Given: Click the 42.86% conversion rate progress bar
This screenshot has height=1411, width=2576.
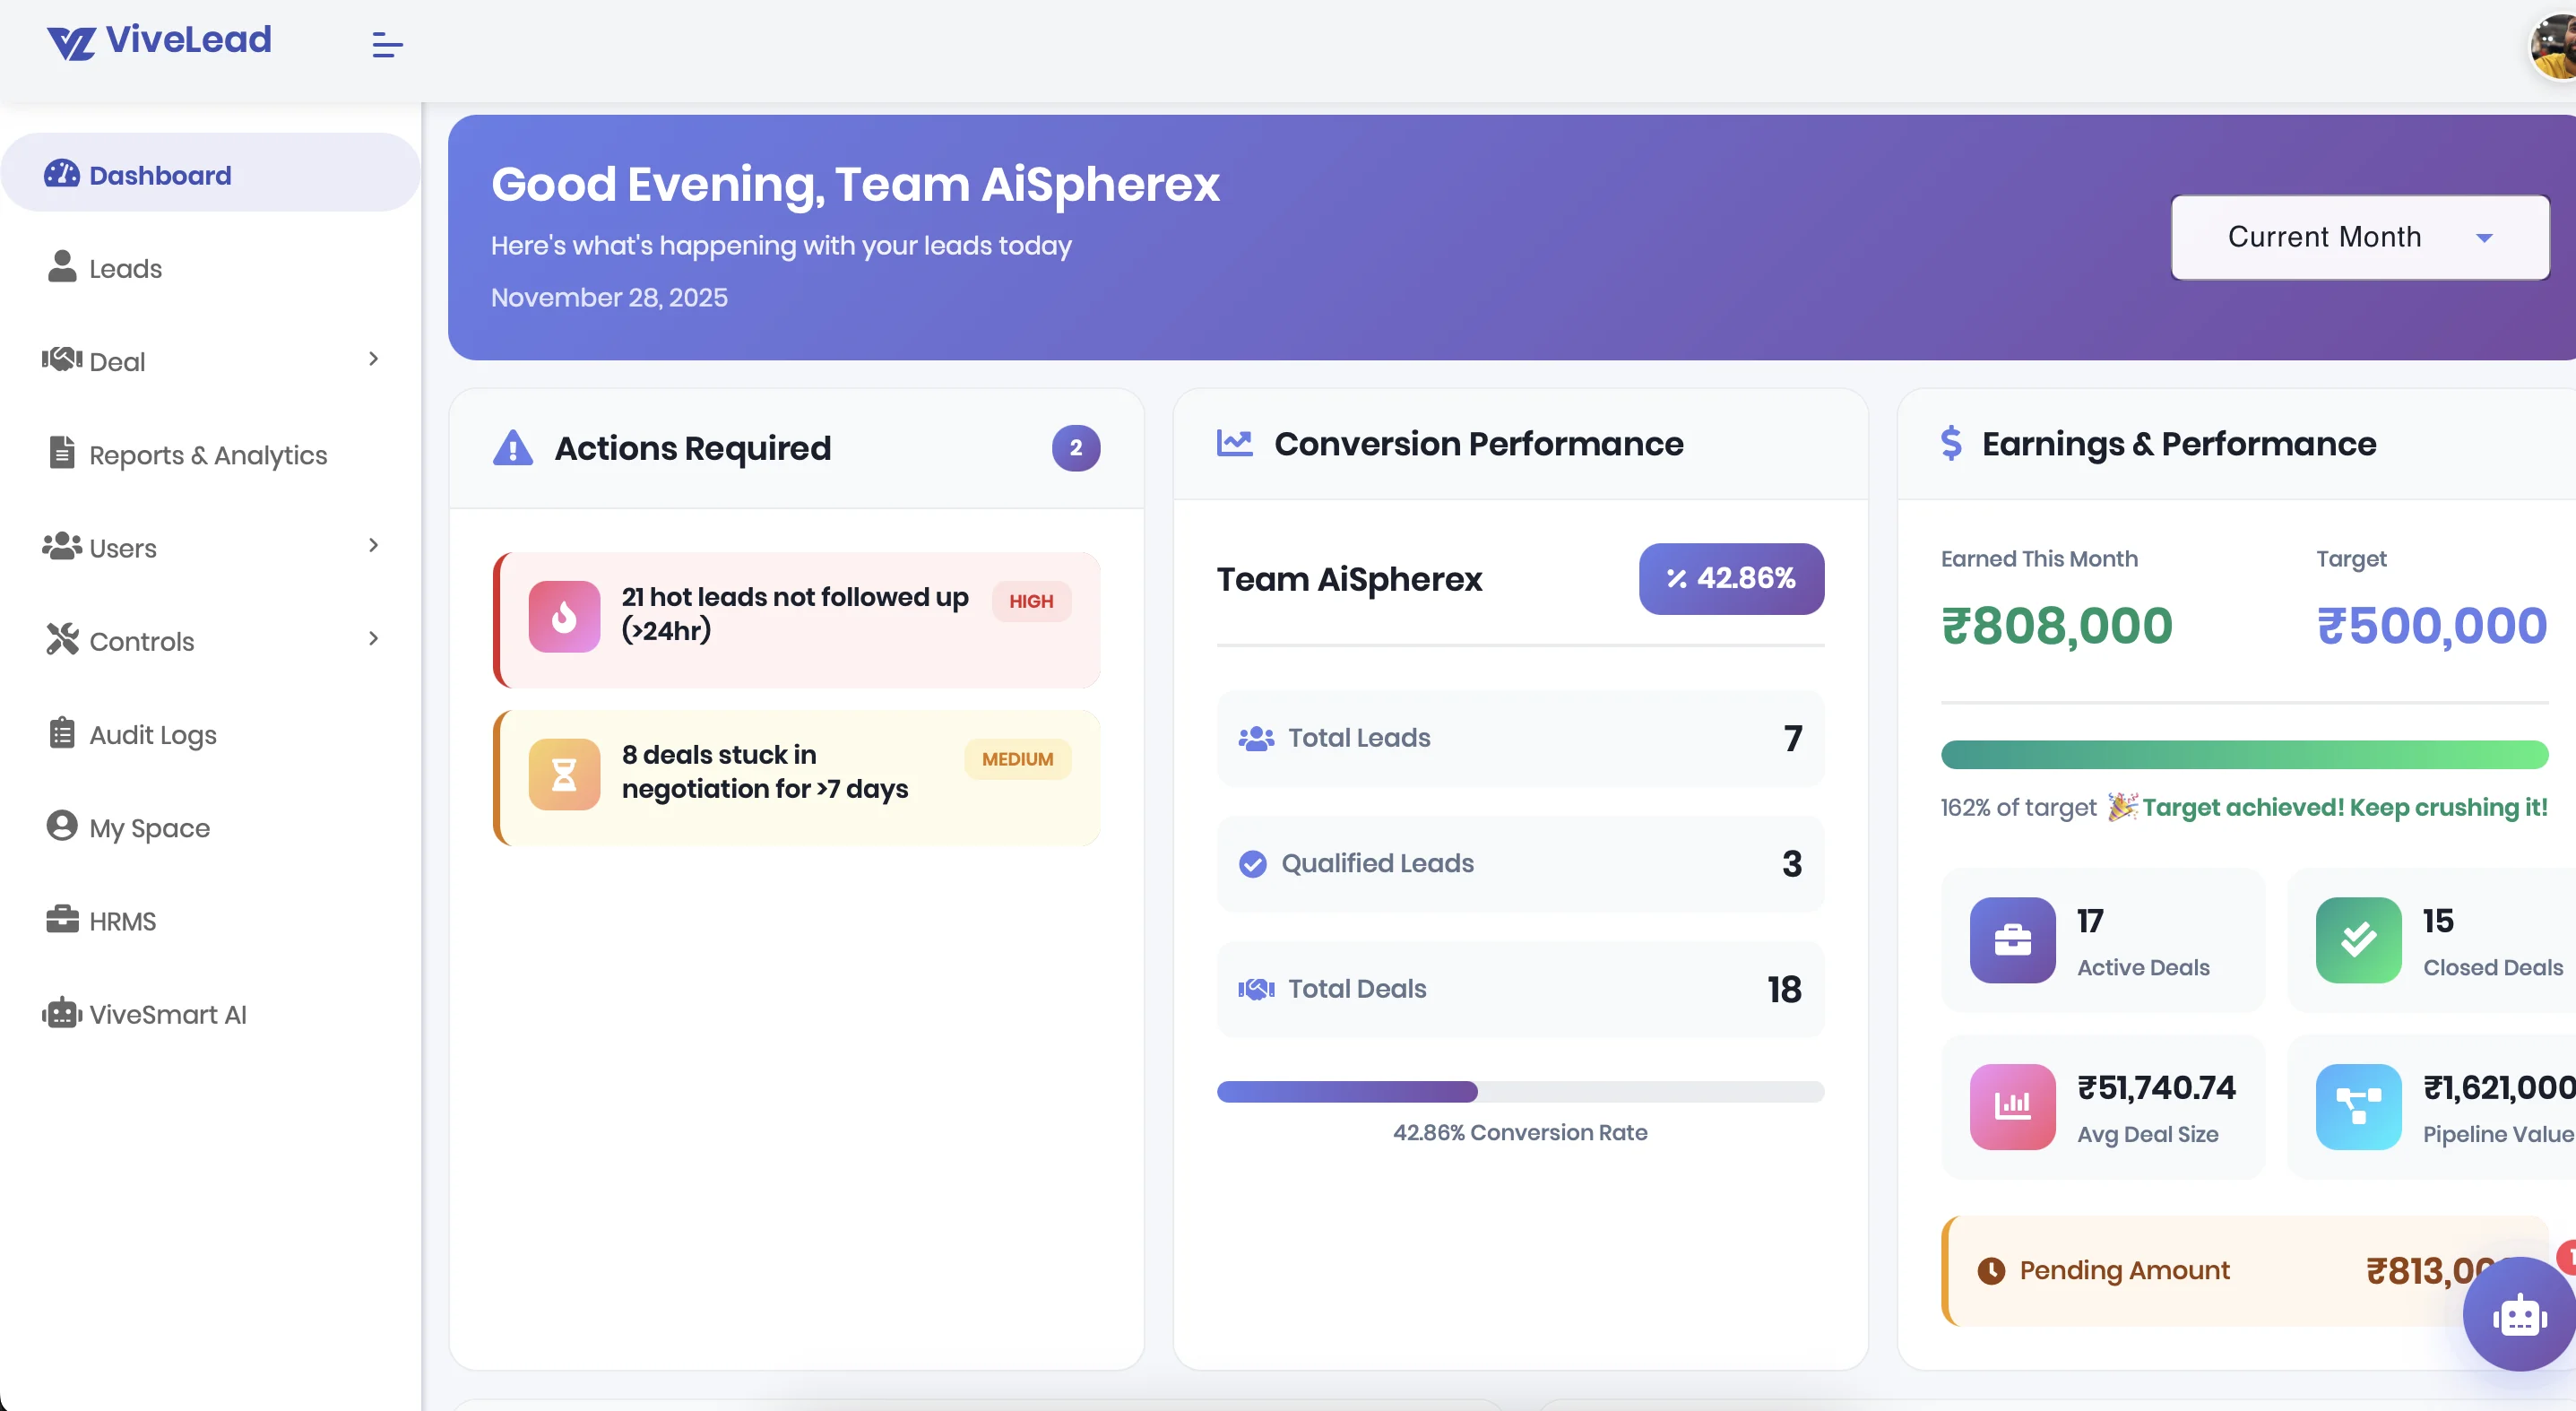Looking at the screenshot, I should (x=1518, y=1092).
